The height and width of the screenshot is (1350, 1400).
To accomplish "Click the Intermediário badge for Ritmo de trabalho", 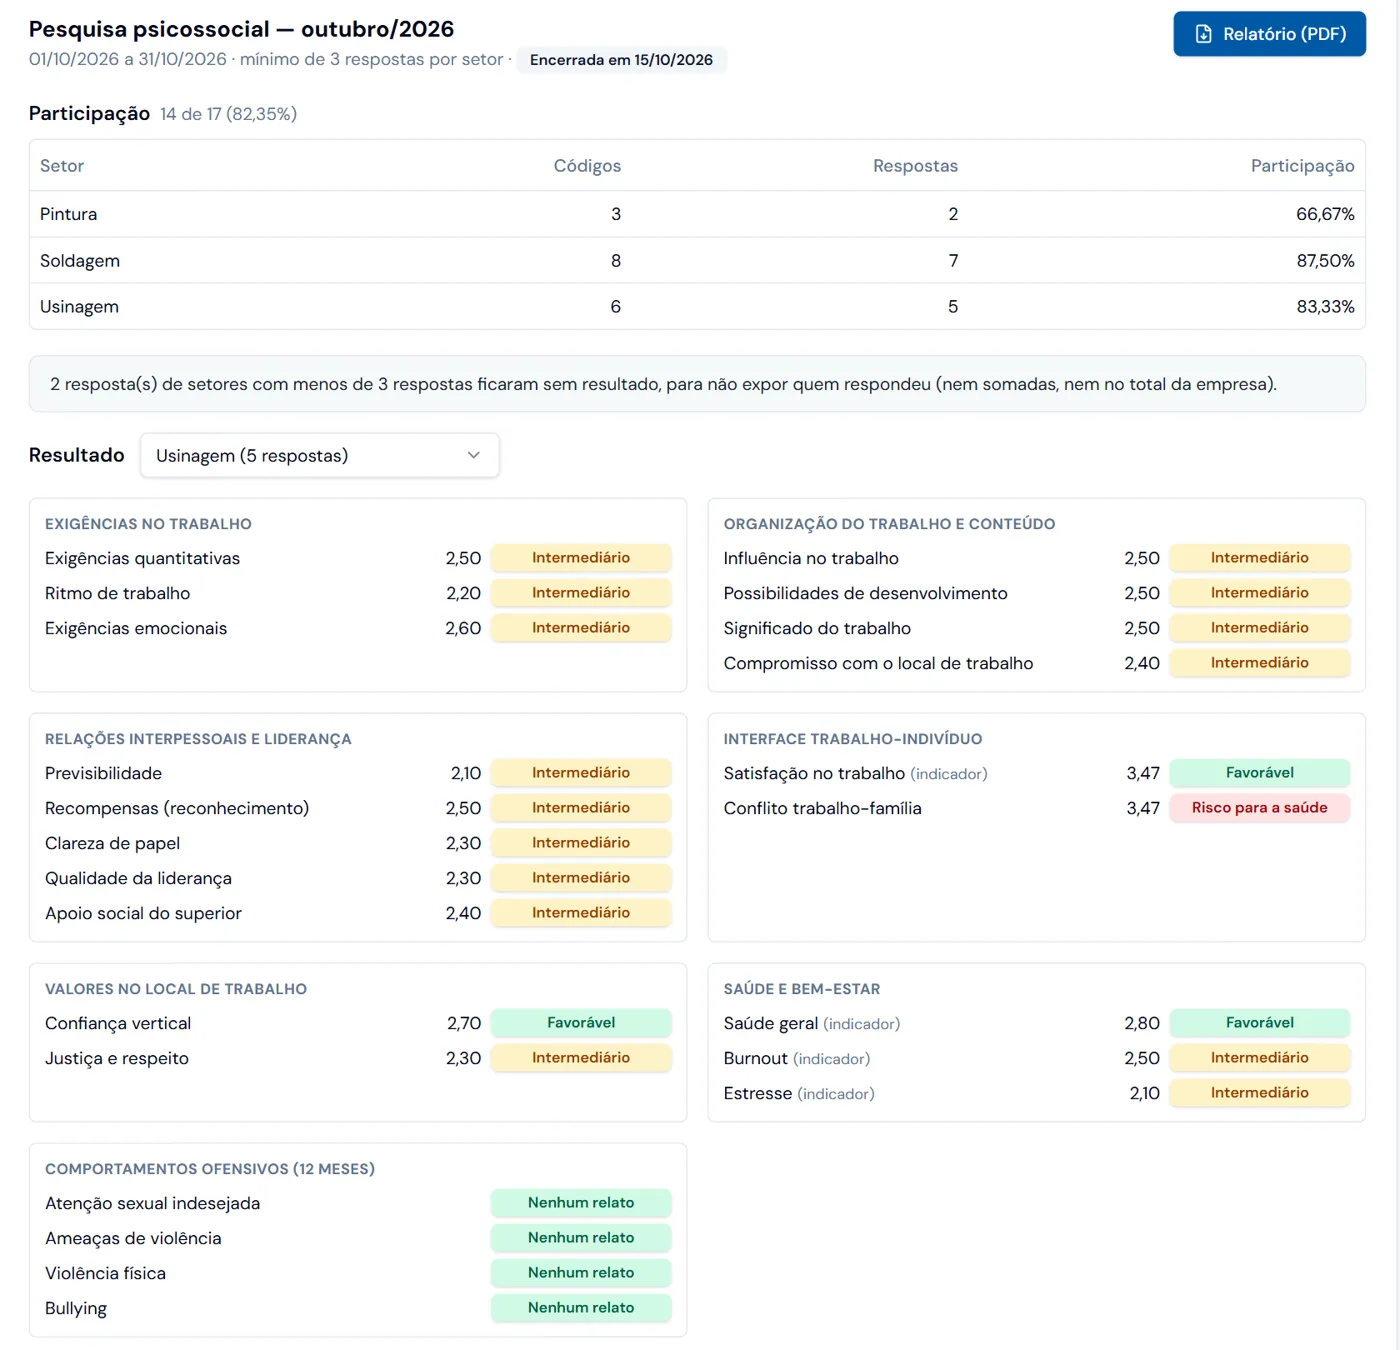I will click(x=581, y=593).
